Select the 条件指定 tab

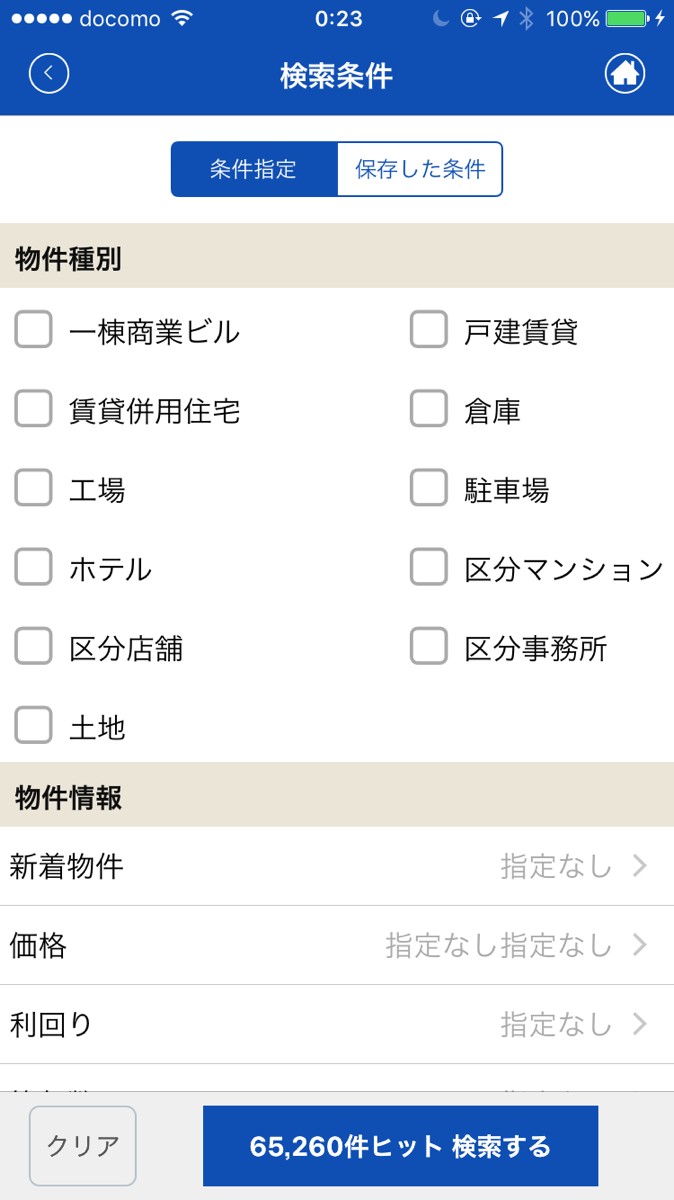(x=254, y=169)
